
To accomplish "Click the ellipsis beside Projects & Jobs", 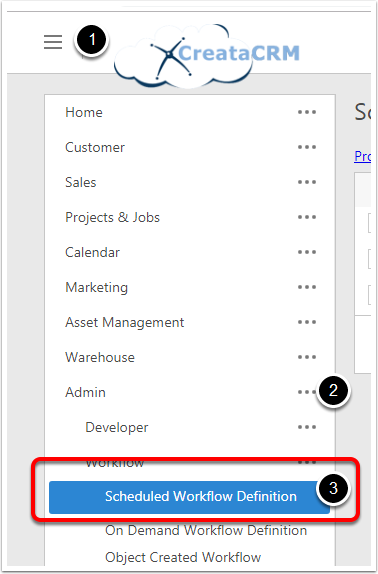I will 307,217.
